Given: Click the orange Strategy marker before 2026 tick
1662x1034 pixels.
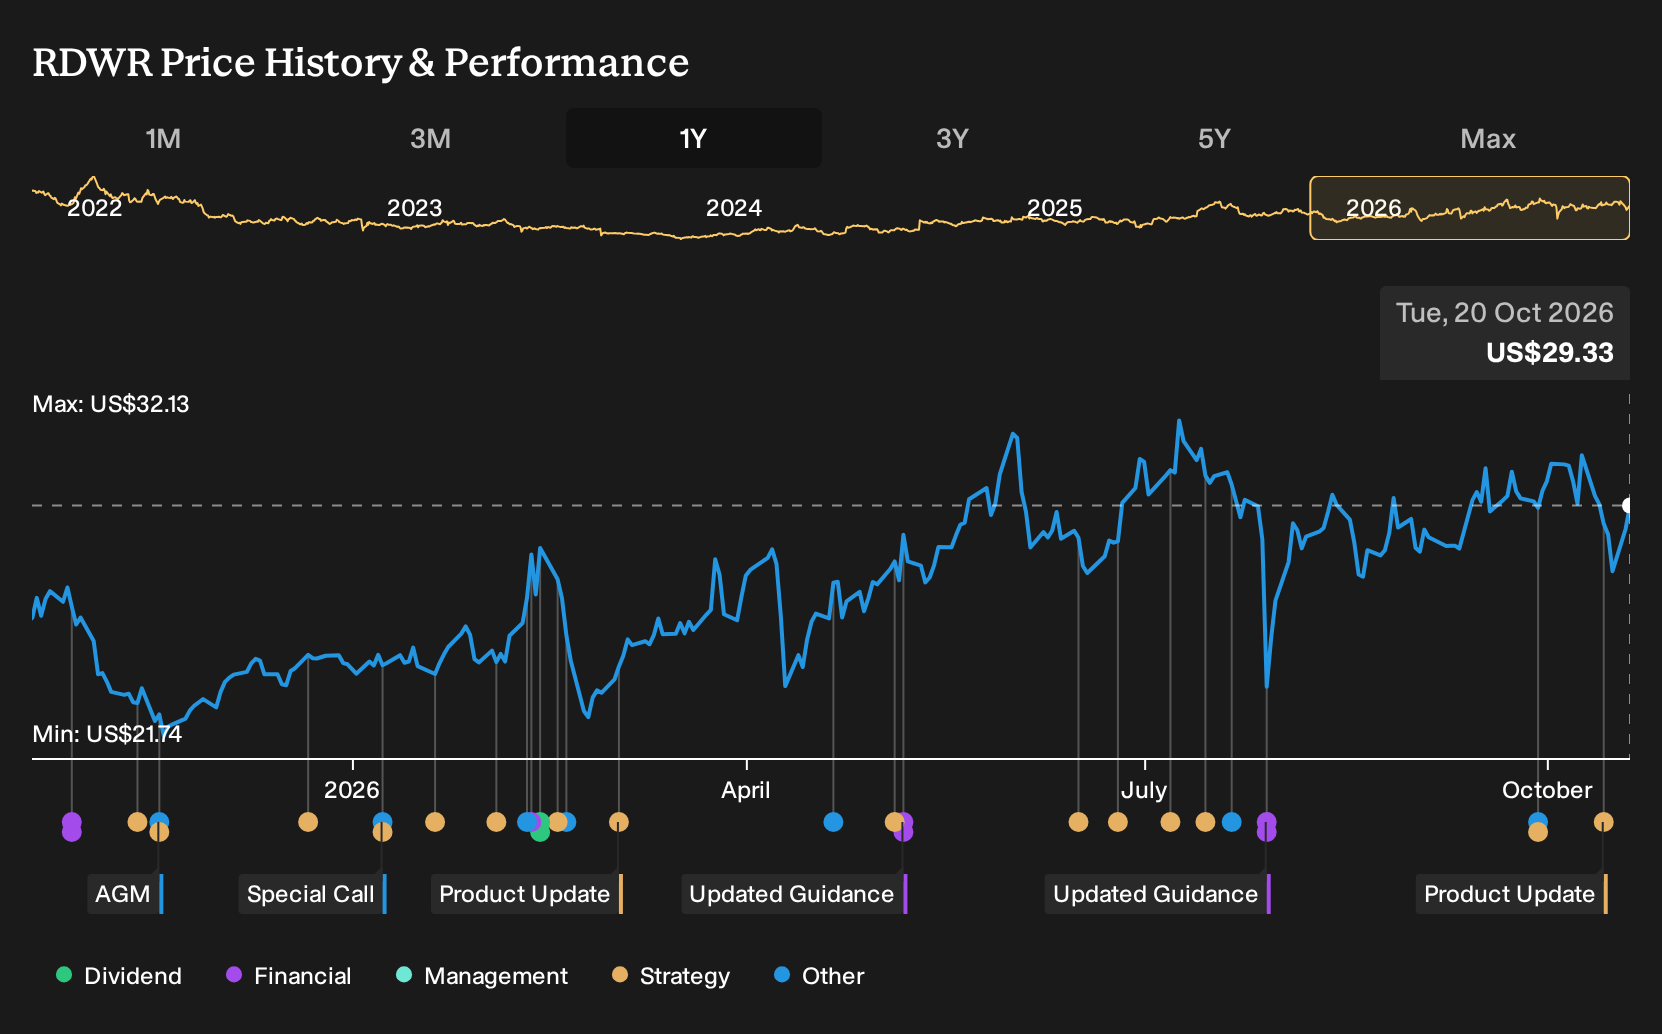Looking at the screenshot, I should tap(308, 822).
